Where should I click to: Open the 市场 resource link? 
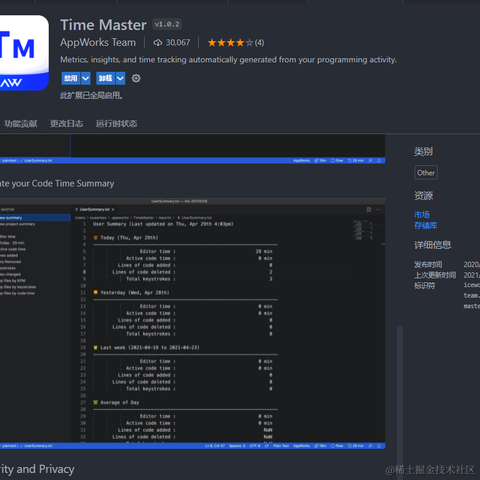[422, 215]
